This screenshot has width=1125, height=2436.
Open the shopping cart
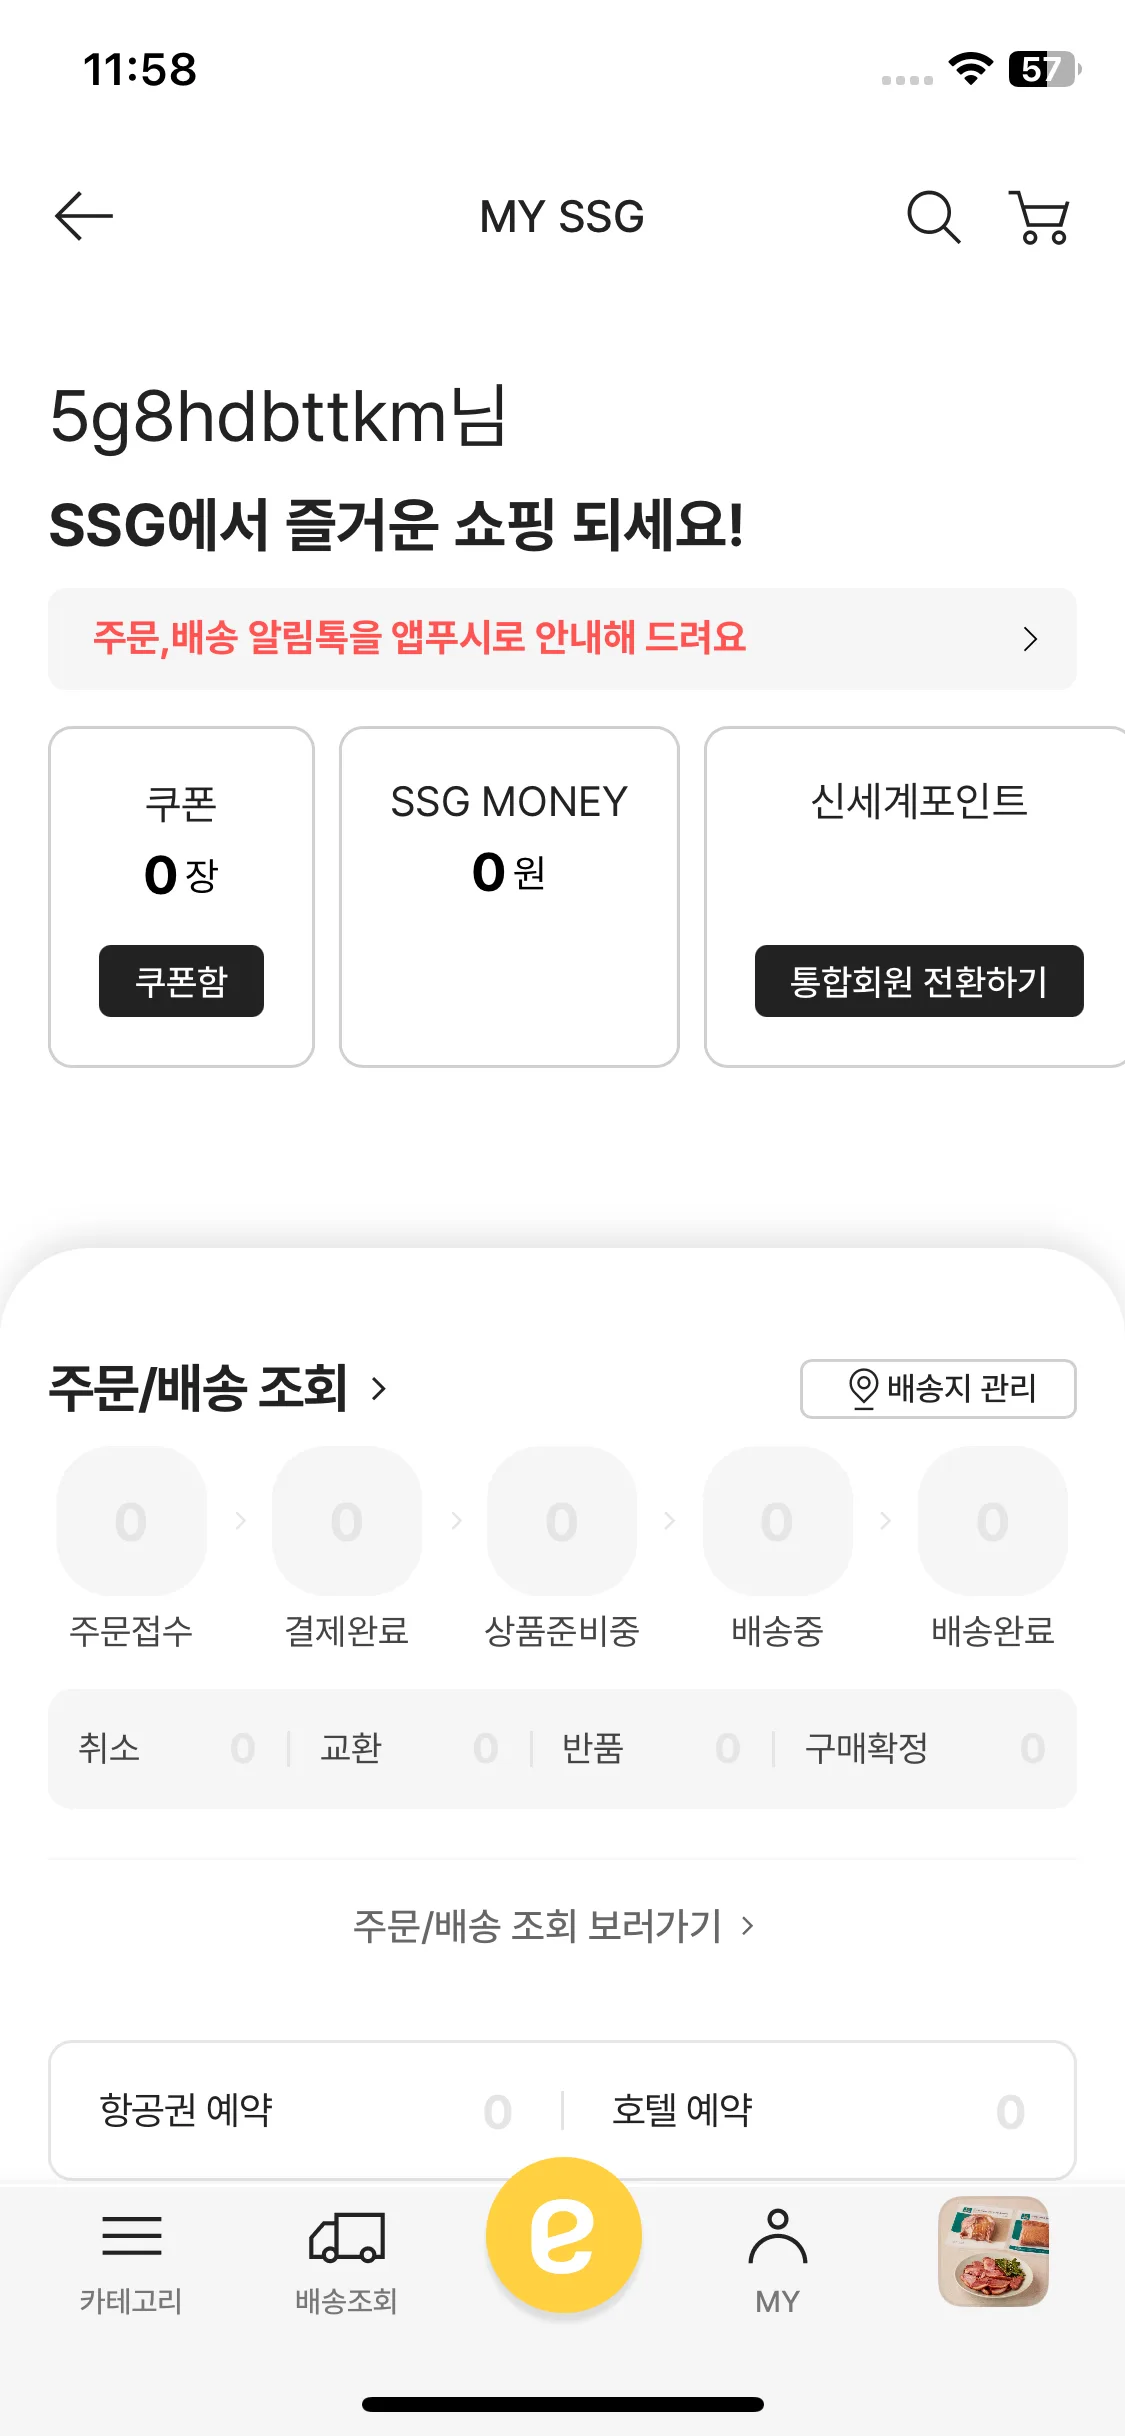pyautogui.click(x=1040, y=217)
